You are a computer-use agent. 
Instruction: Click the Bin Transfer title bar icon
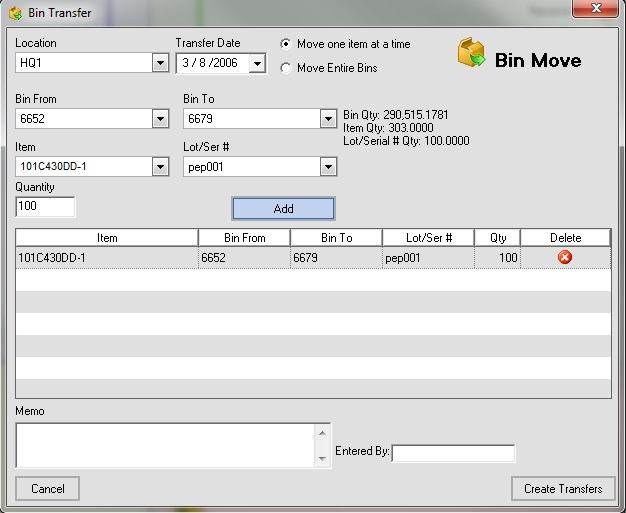click(15, 13)
